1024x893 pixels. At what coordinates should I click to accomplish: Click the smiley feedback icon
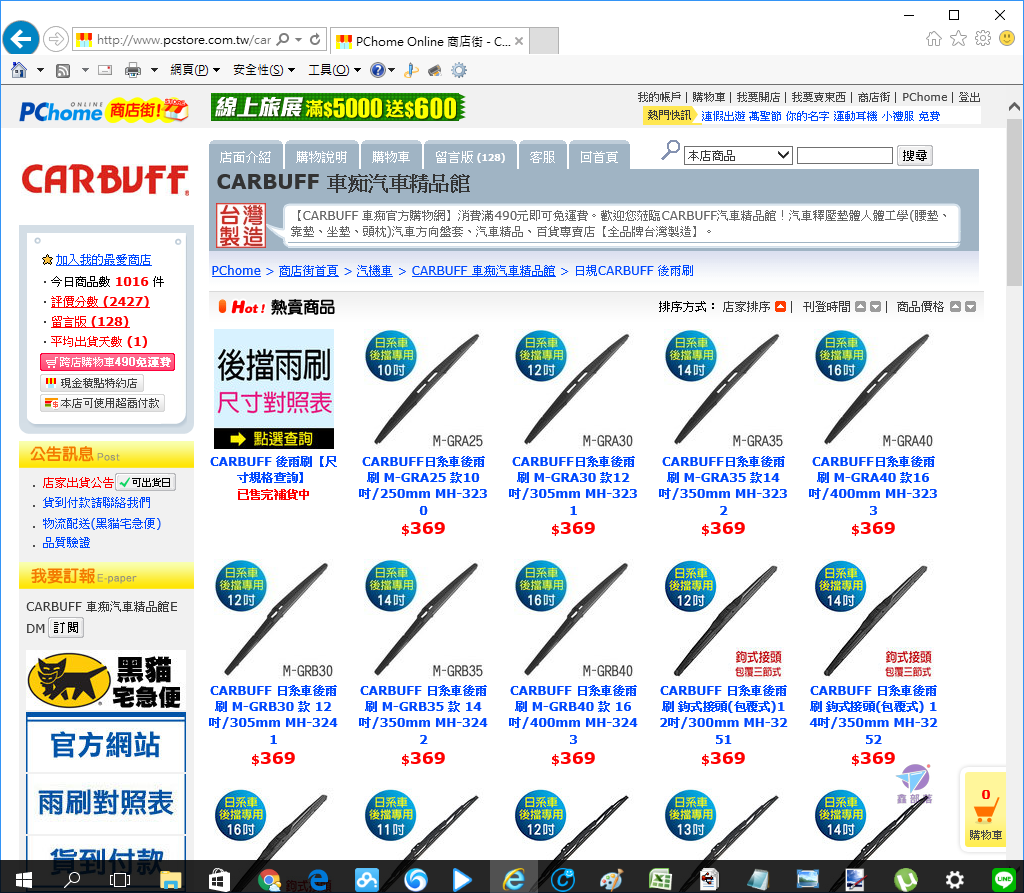1007,39
